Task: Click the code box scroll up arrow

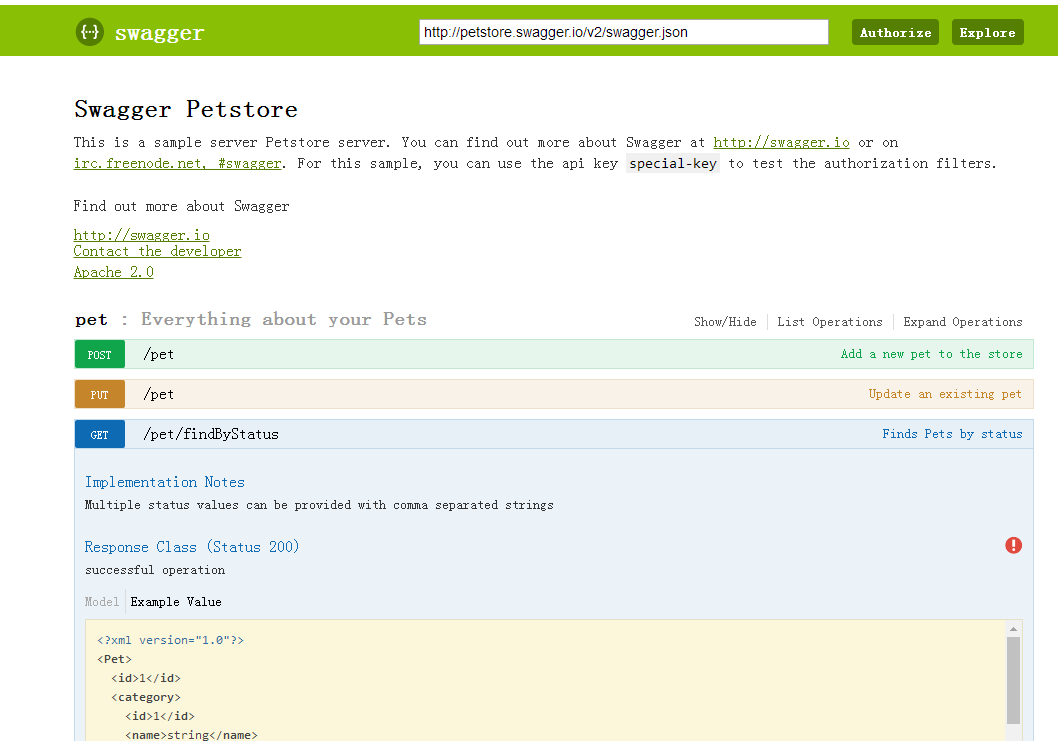Action: pyautogui.click(x=1013, y=628)
